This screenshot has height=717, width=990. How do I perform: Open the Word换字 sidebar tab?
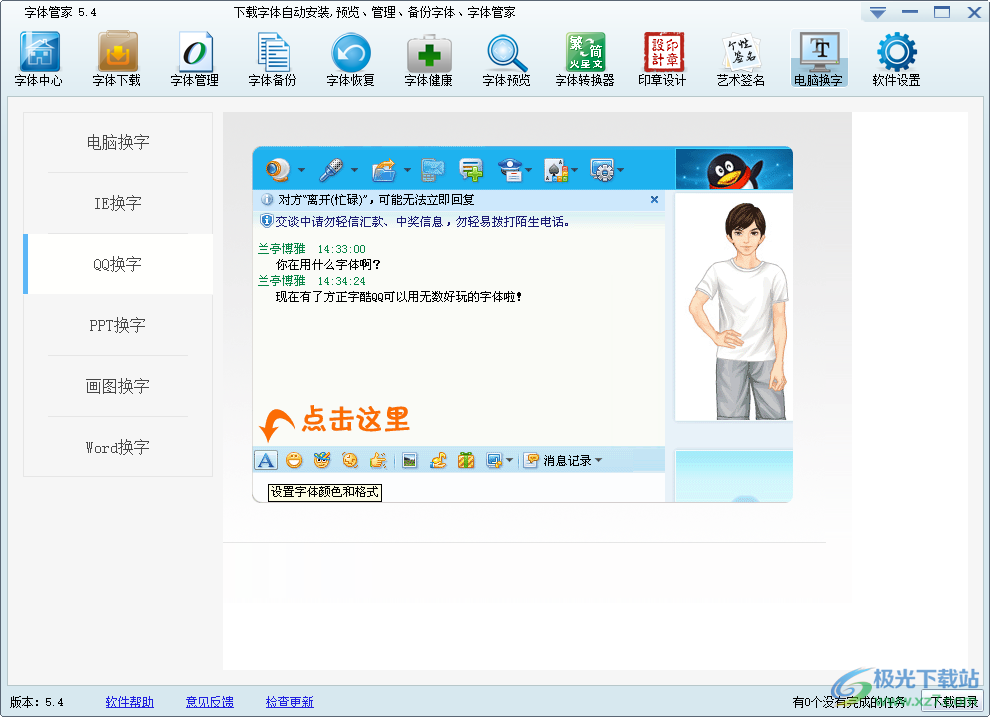(x=118, y=448)
